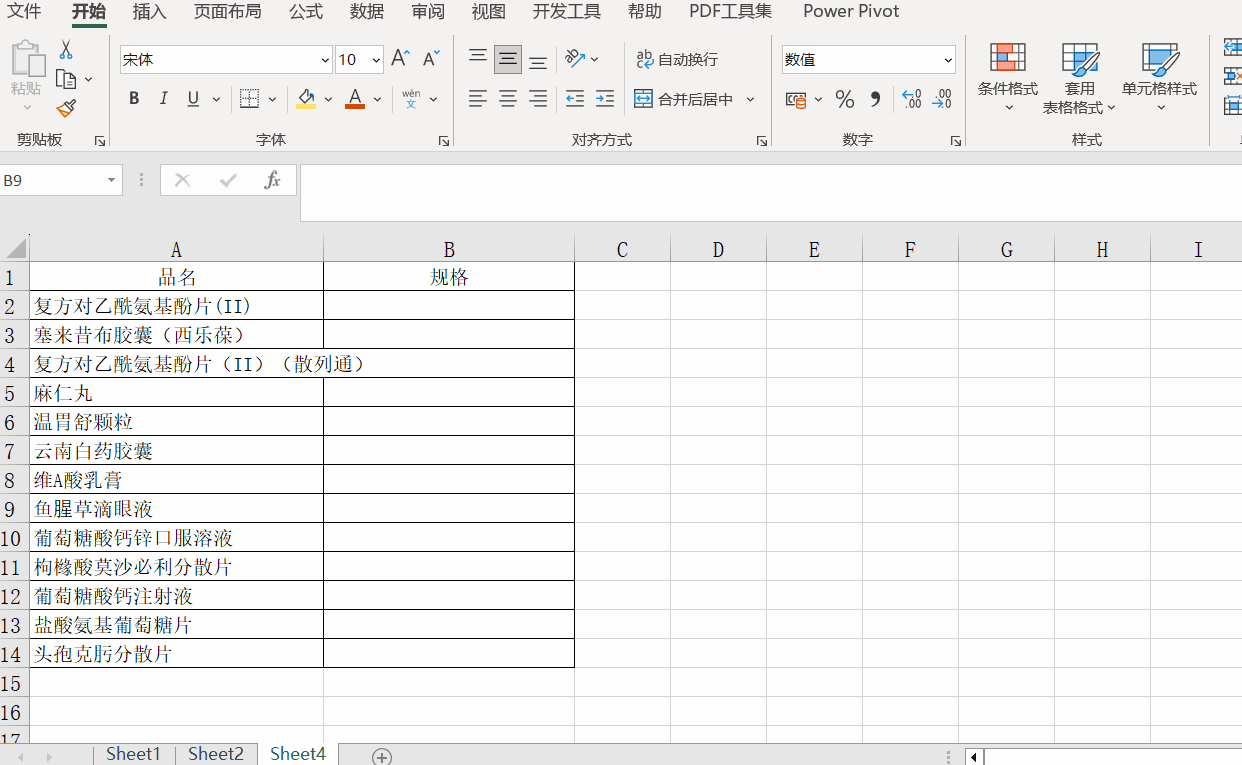Expand the fill color dropdown arrow
Image resolution: width=1242 pixels, height=765 pixels.
point(329,99)
